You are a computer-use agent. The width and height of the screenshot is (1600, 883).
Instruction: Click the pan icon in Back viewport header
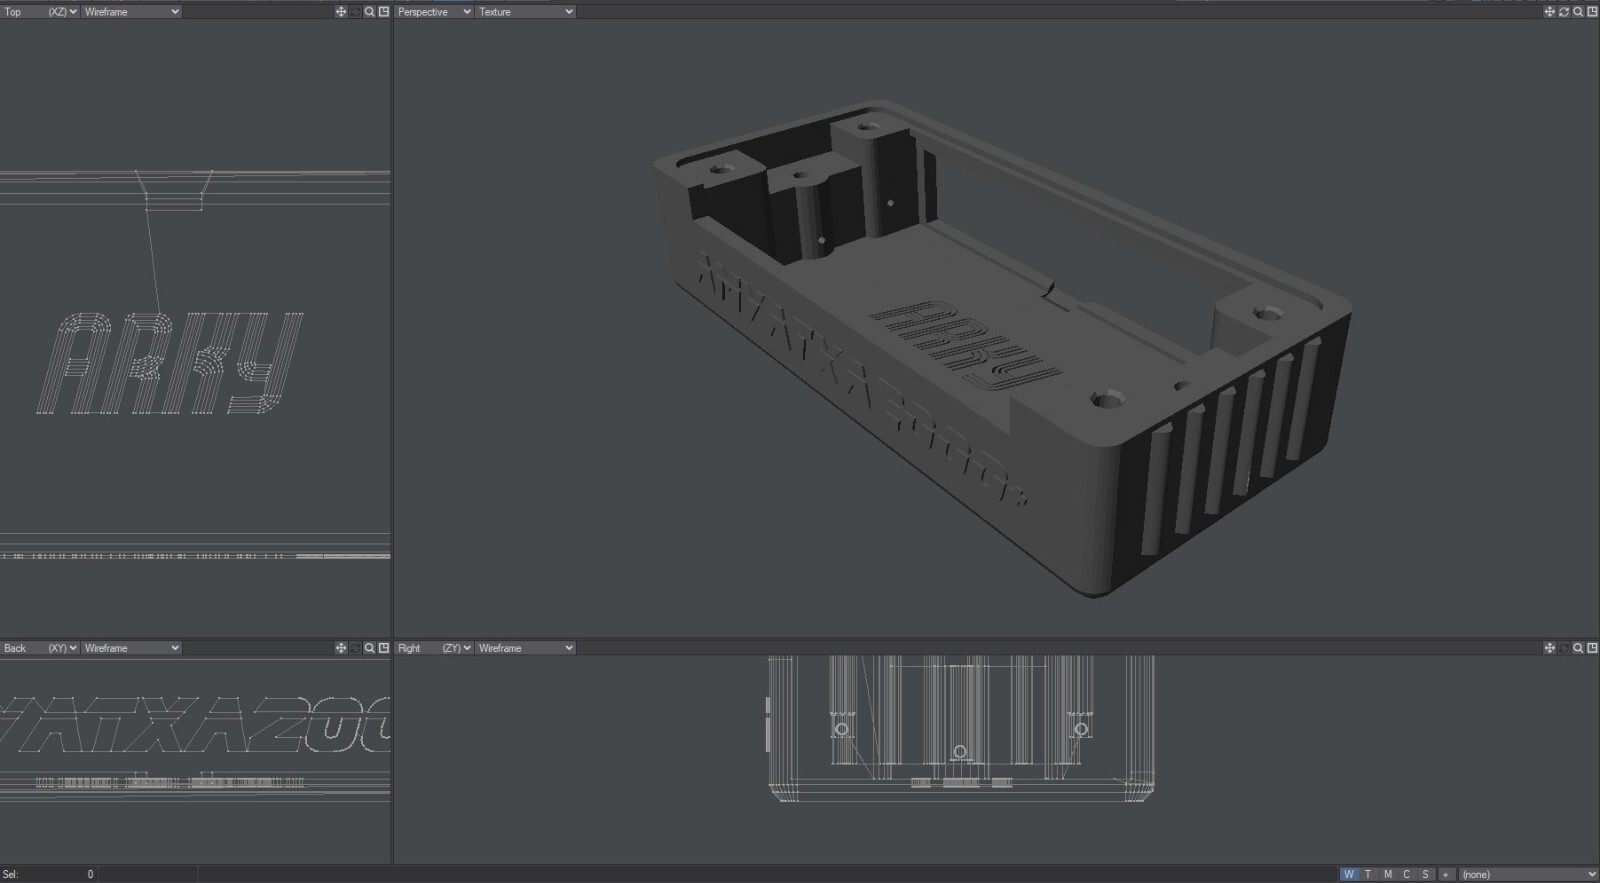click(x=341, y=648)
